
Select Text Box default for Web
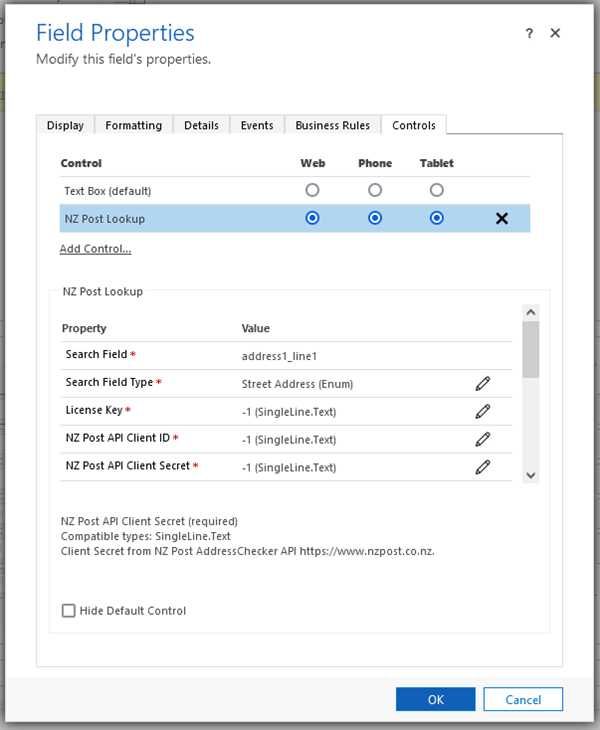[x=312, y=190]
